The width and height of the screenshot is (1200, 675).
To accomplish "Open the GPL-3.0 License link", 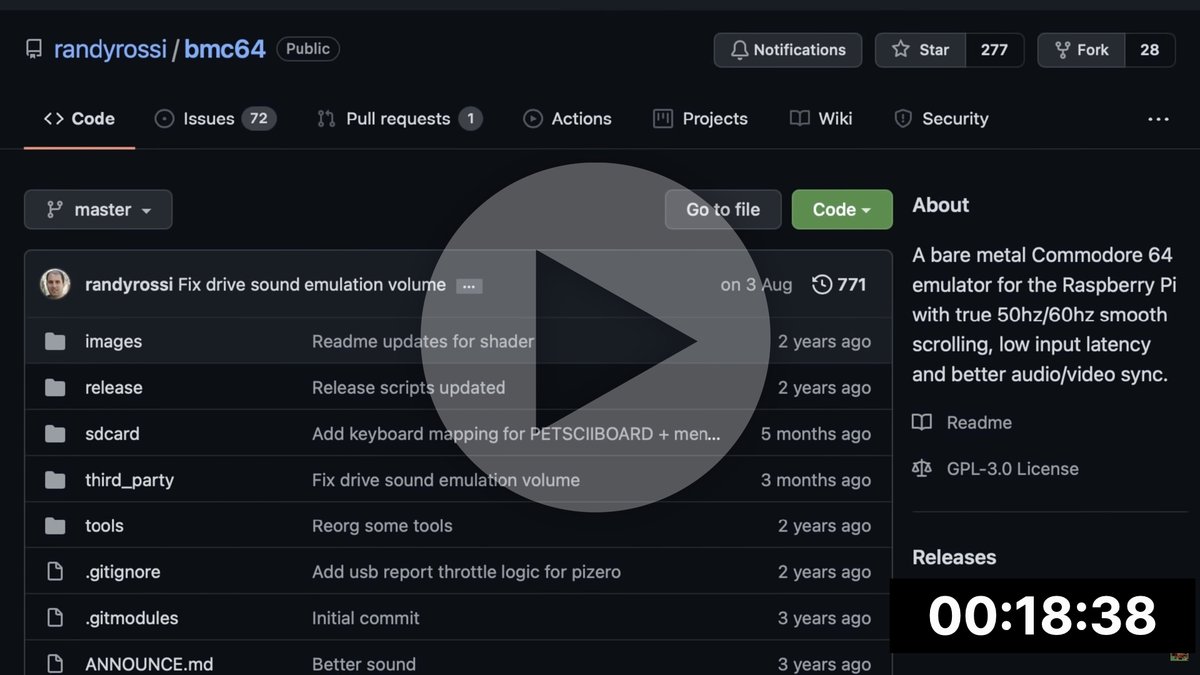I will coord(1012,468).
